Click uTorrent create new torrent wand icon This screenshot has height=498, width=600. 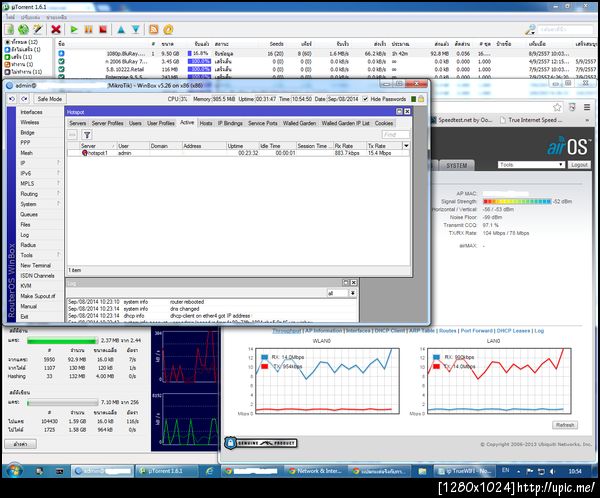point(38,29)
